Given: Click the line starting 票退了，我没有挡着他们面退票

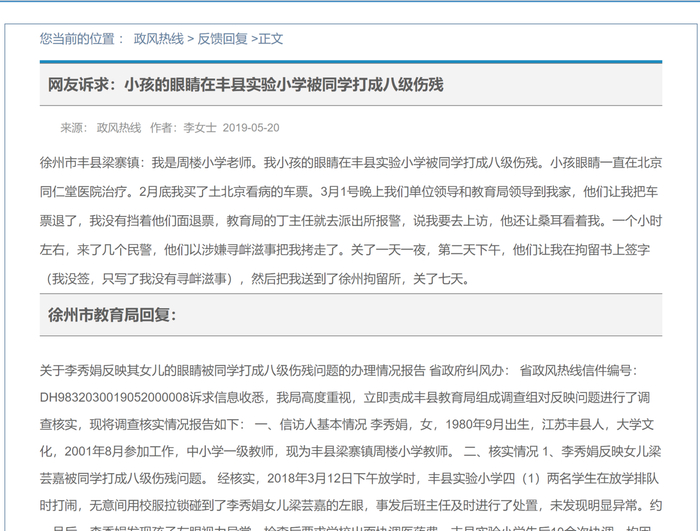Looking at the screenshot, I should [350, 221].
